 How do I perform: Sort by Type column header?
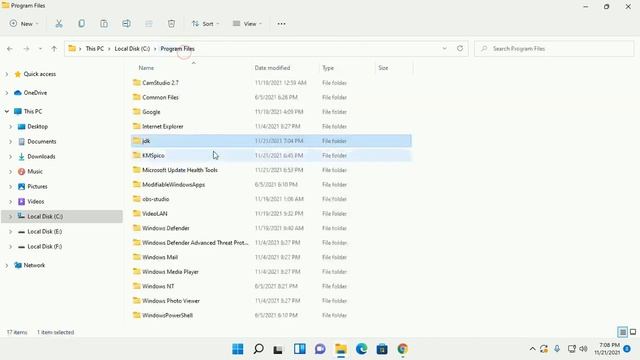(x=328, y=68)
